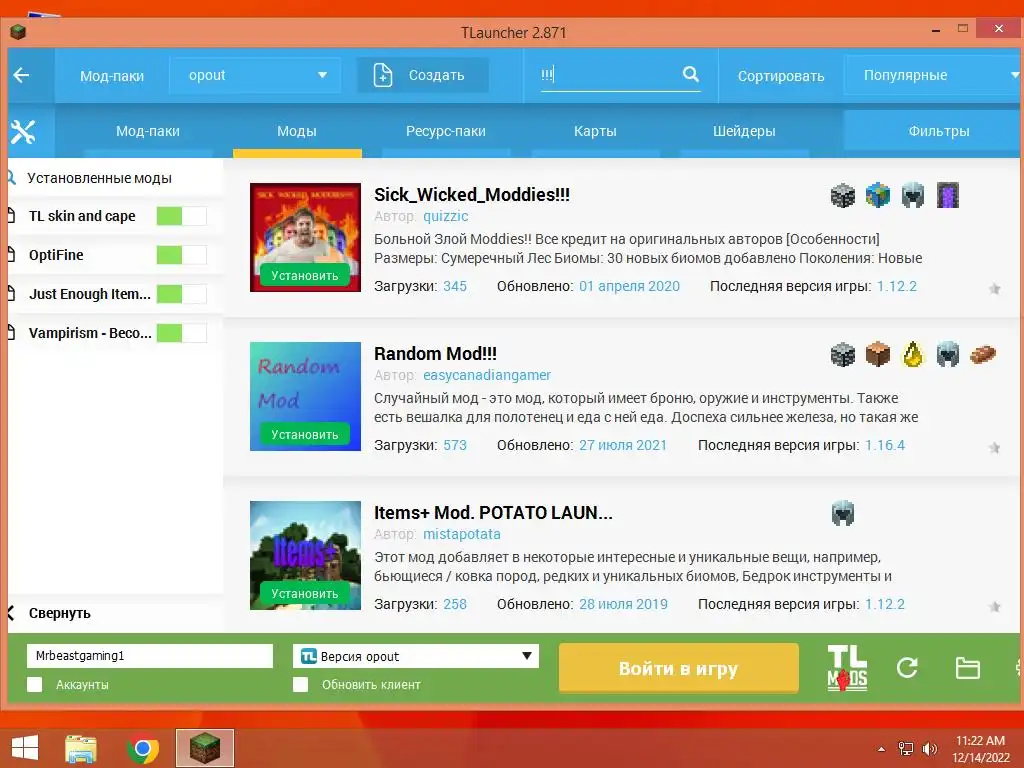Install Random Mod via Установить
This screenshot has width=1024, height=768.
(305, 434)
